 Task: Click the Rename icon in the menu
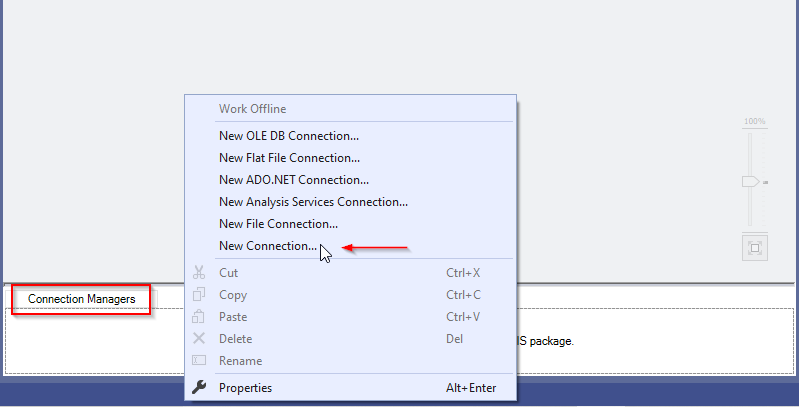point(199,360)
